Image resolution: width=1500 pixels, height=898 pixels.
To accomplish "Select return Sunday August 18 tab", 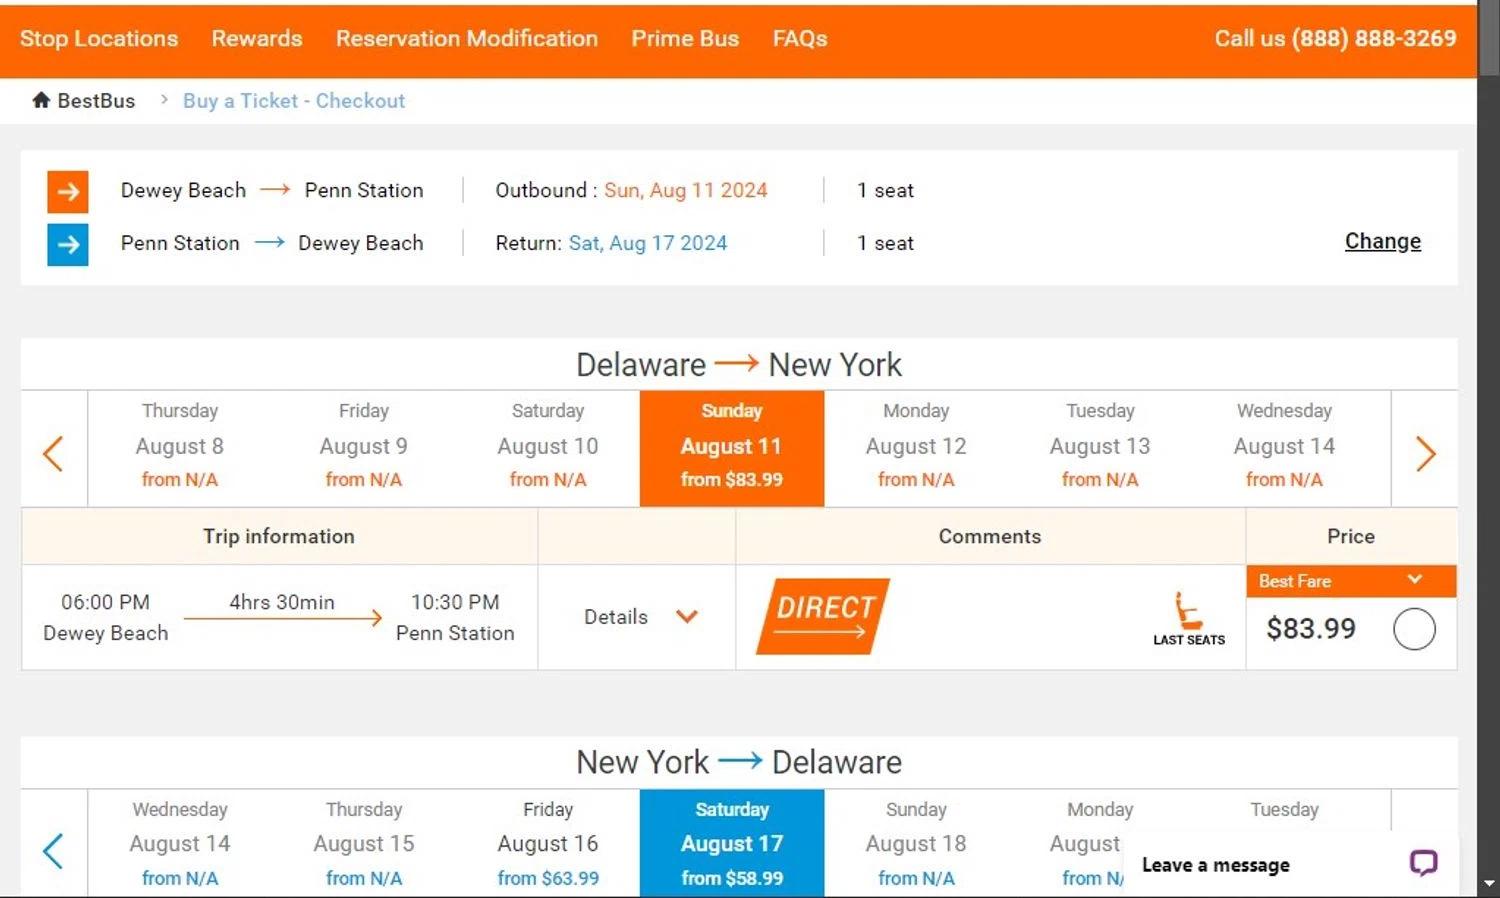I will point(916,844).
